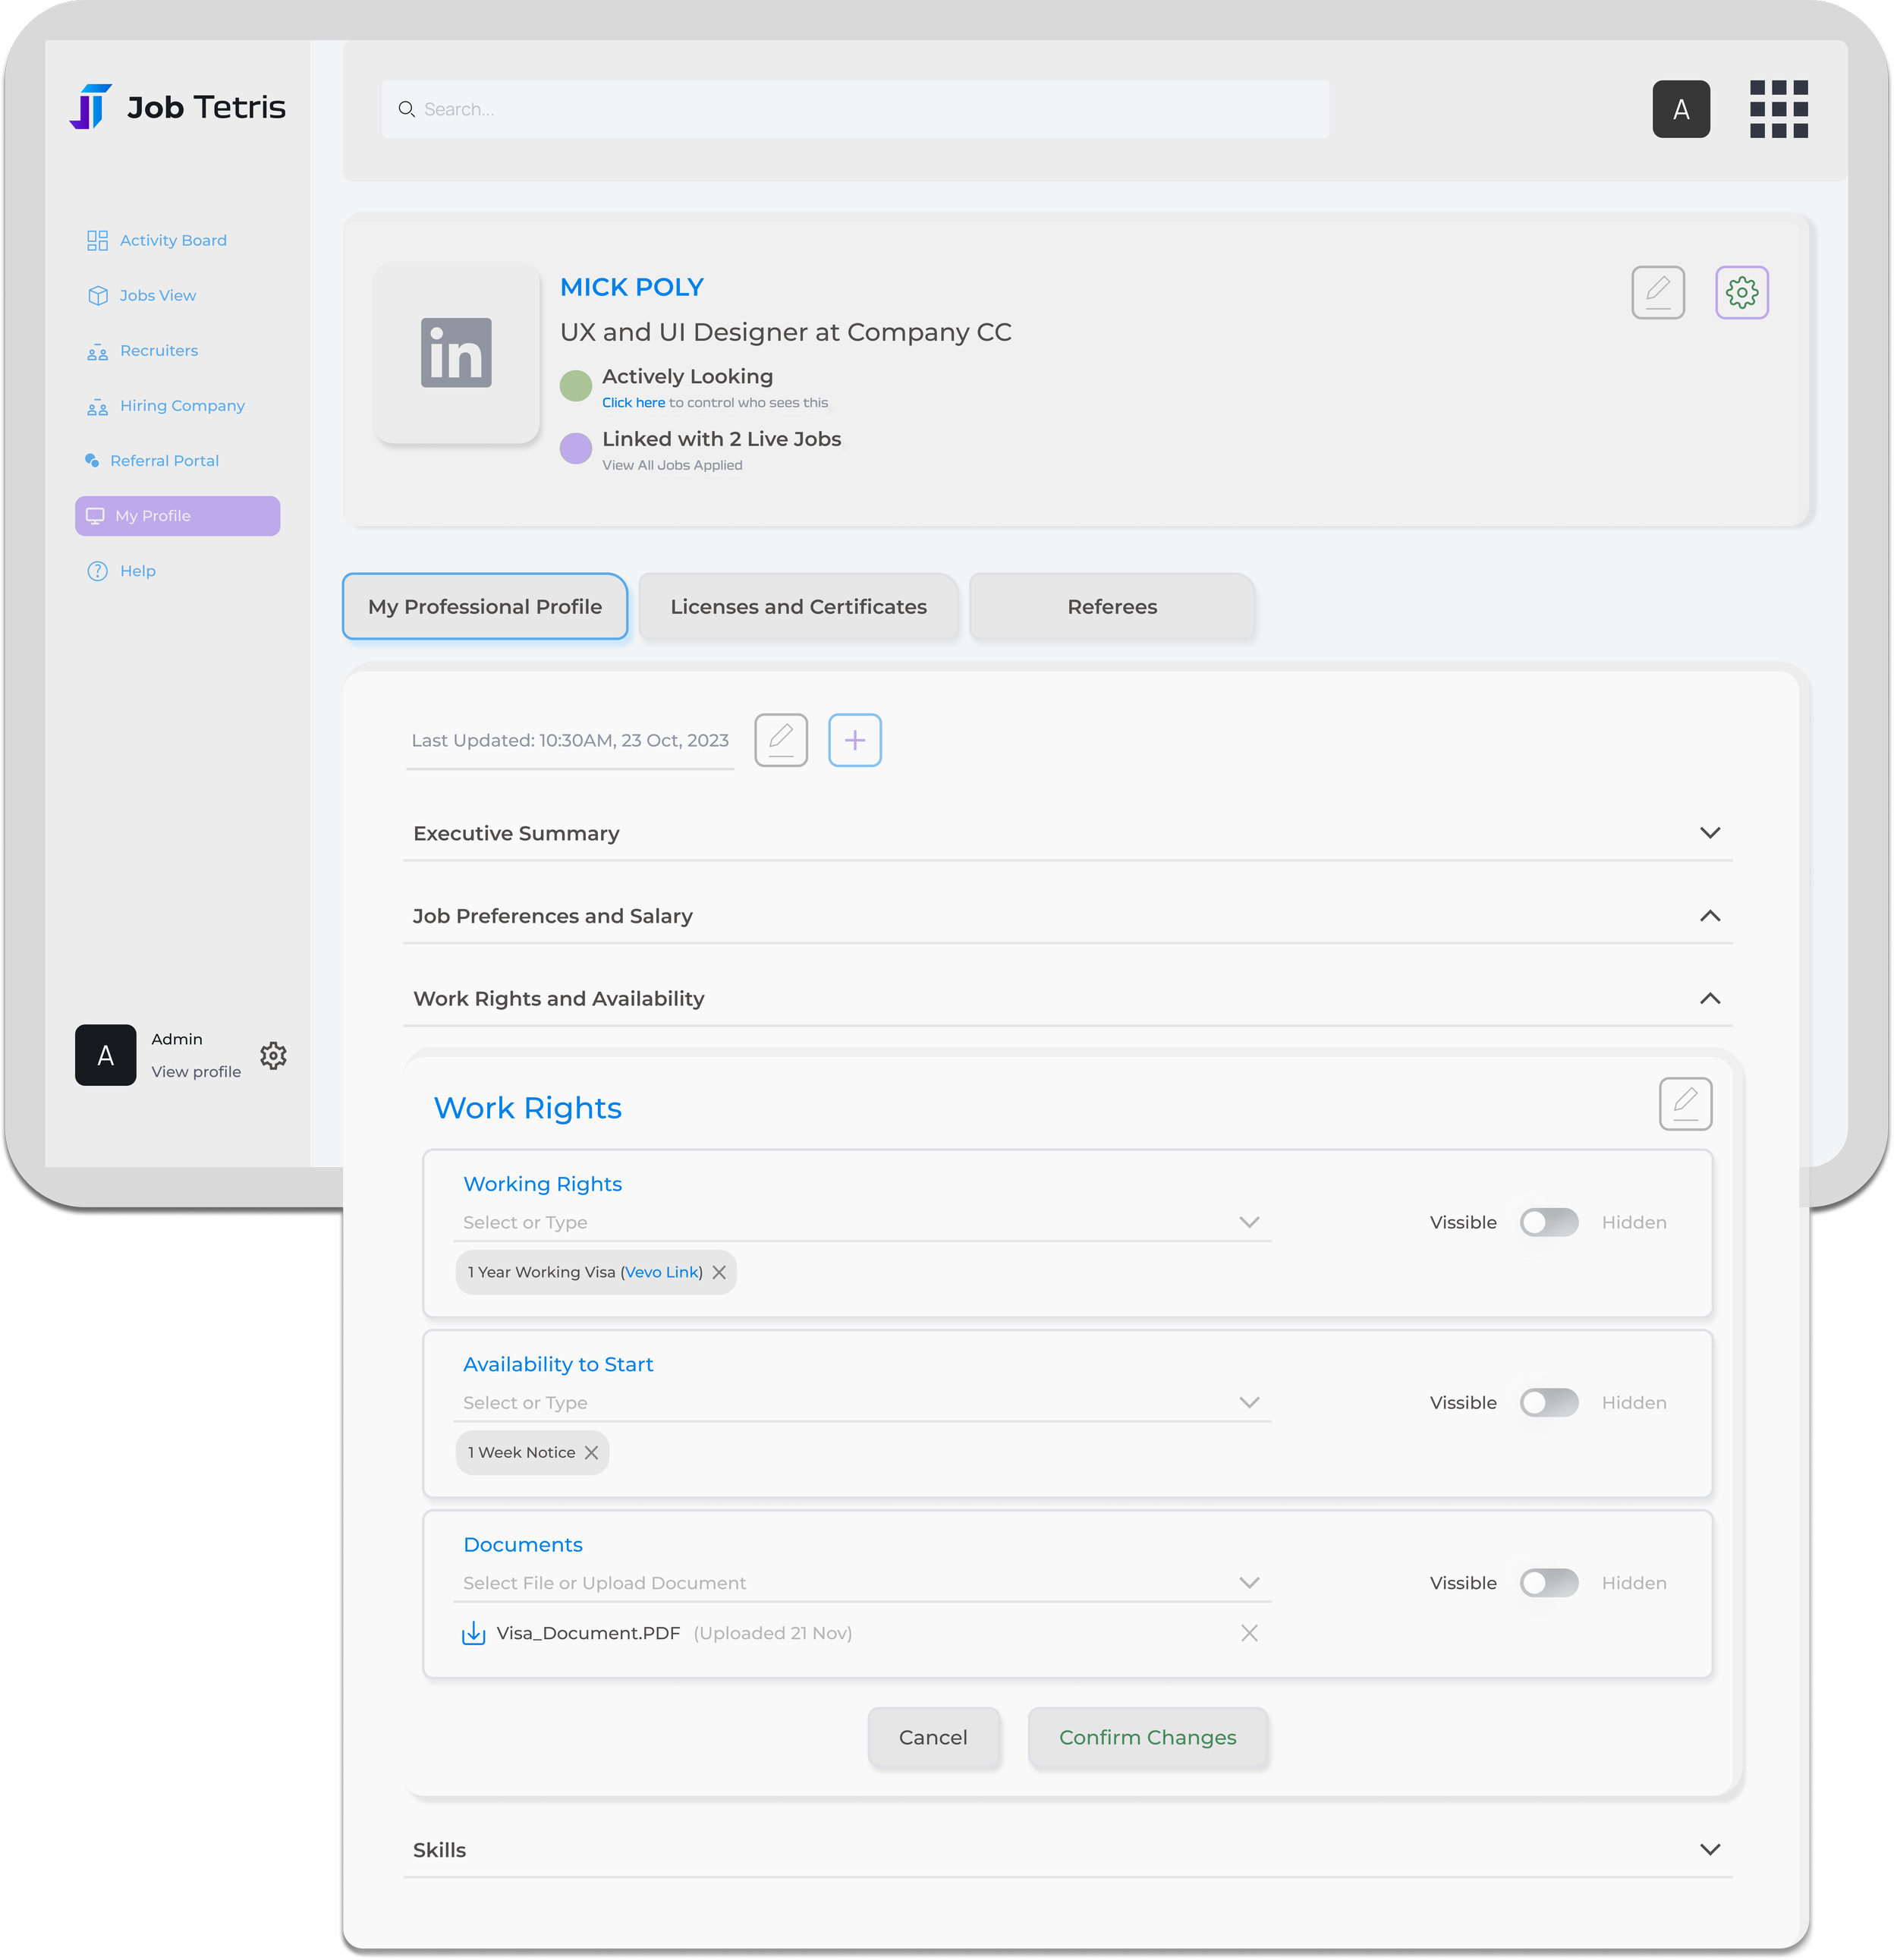Toggle visibility of Working Rights to Hidden

pyautogui.click(x=1549, y=1221)
